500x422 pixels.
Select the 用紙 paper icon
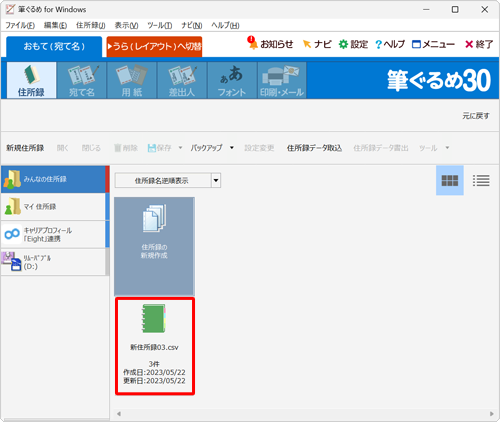132,80
